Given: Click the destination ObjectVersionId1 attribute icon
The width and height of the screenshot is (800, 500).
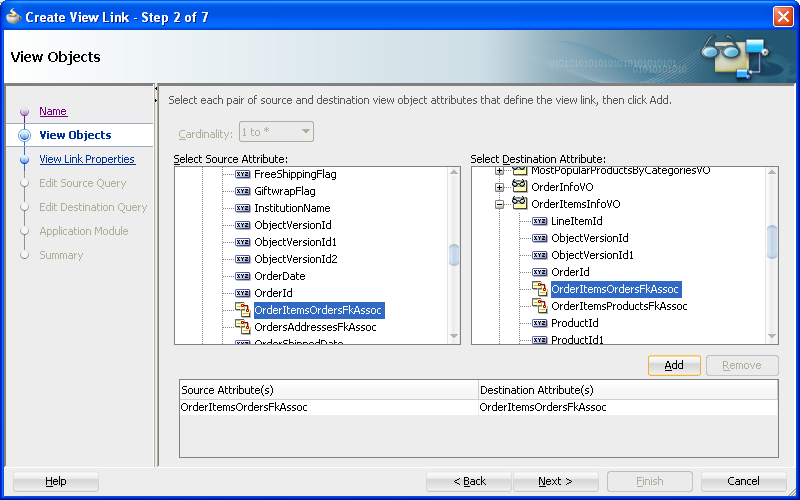Looking at the screenshot, I should (539, 255).
